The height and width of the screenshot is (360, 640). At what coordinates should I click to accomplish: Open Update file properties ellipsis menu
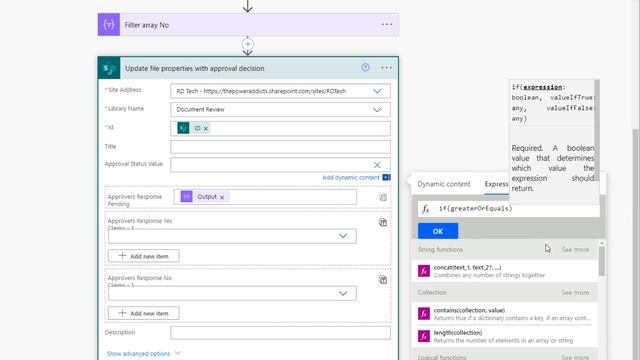386,68
